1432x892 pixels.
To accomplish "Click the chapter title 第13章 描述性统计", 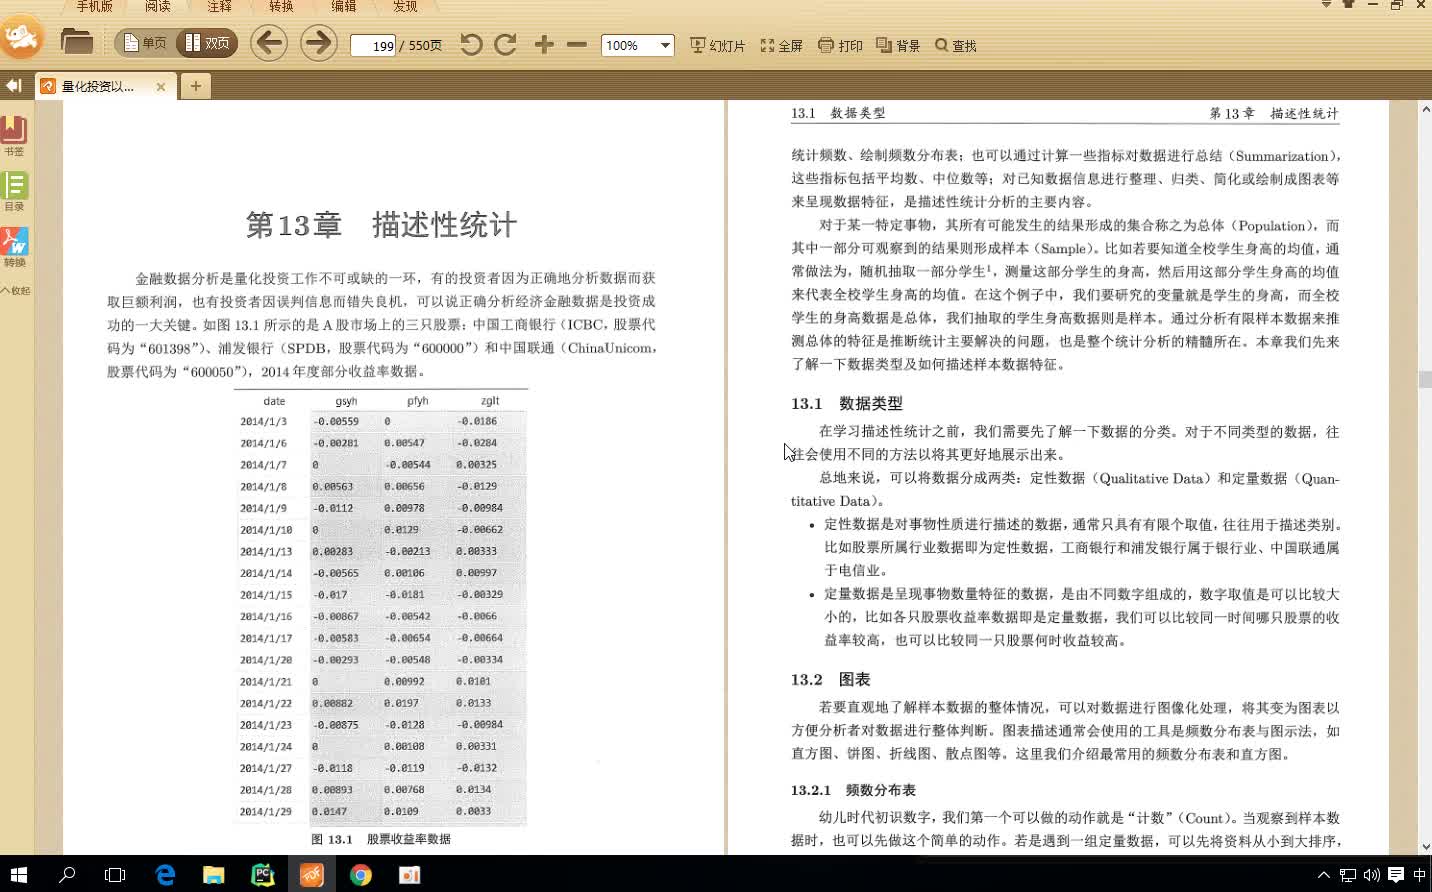I will coord(381,225).
